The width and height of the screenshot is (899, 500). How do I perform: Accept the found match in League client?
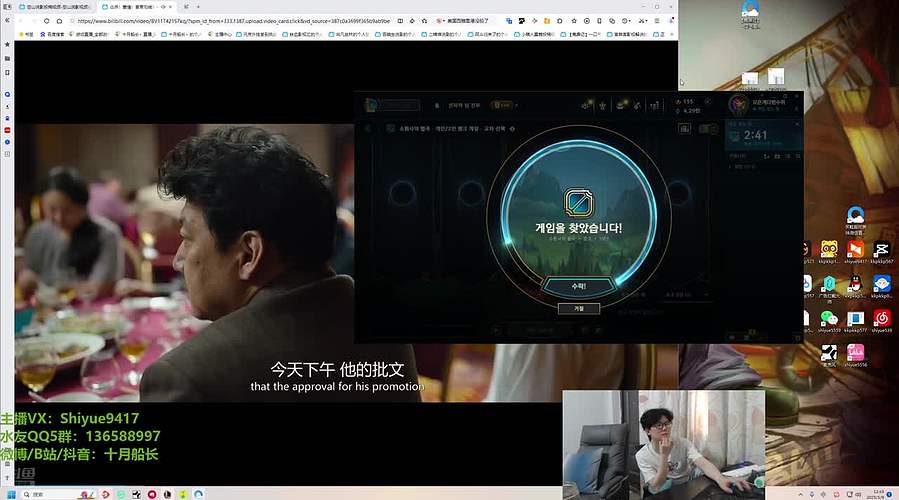[x=579, y=286]
